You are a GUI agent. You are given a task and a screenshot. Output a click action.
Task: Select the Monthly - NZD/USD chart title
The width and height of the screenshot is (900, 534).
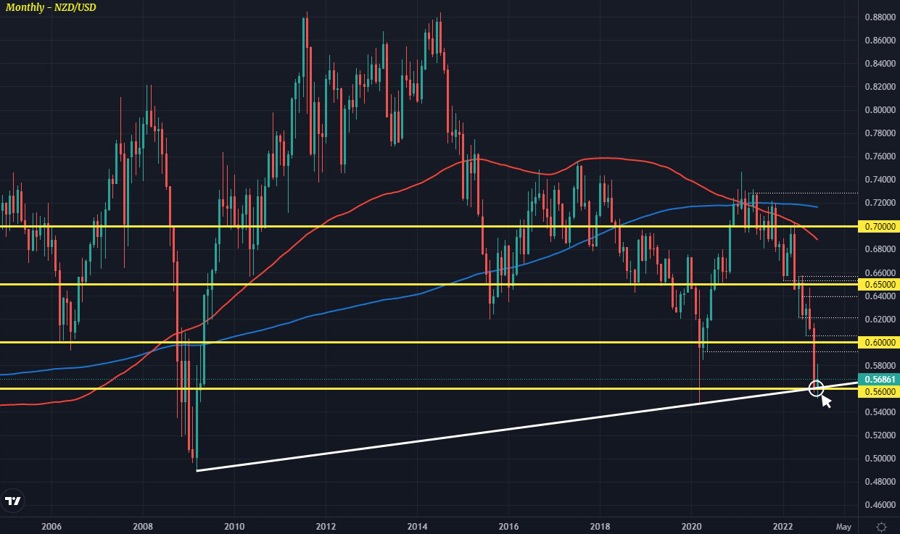(x=51, y=7)
